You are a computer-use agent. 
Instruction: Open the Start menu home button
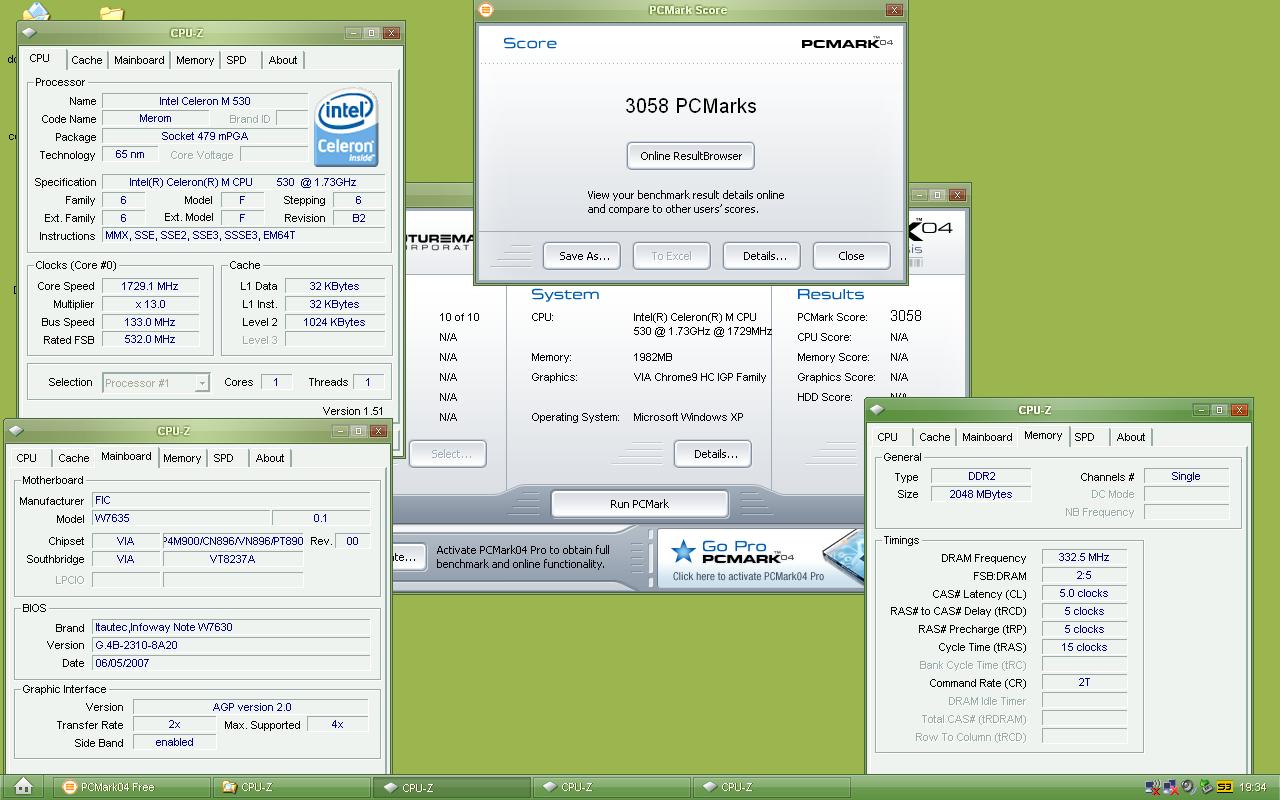click(x=24, y=787)
